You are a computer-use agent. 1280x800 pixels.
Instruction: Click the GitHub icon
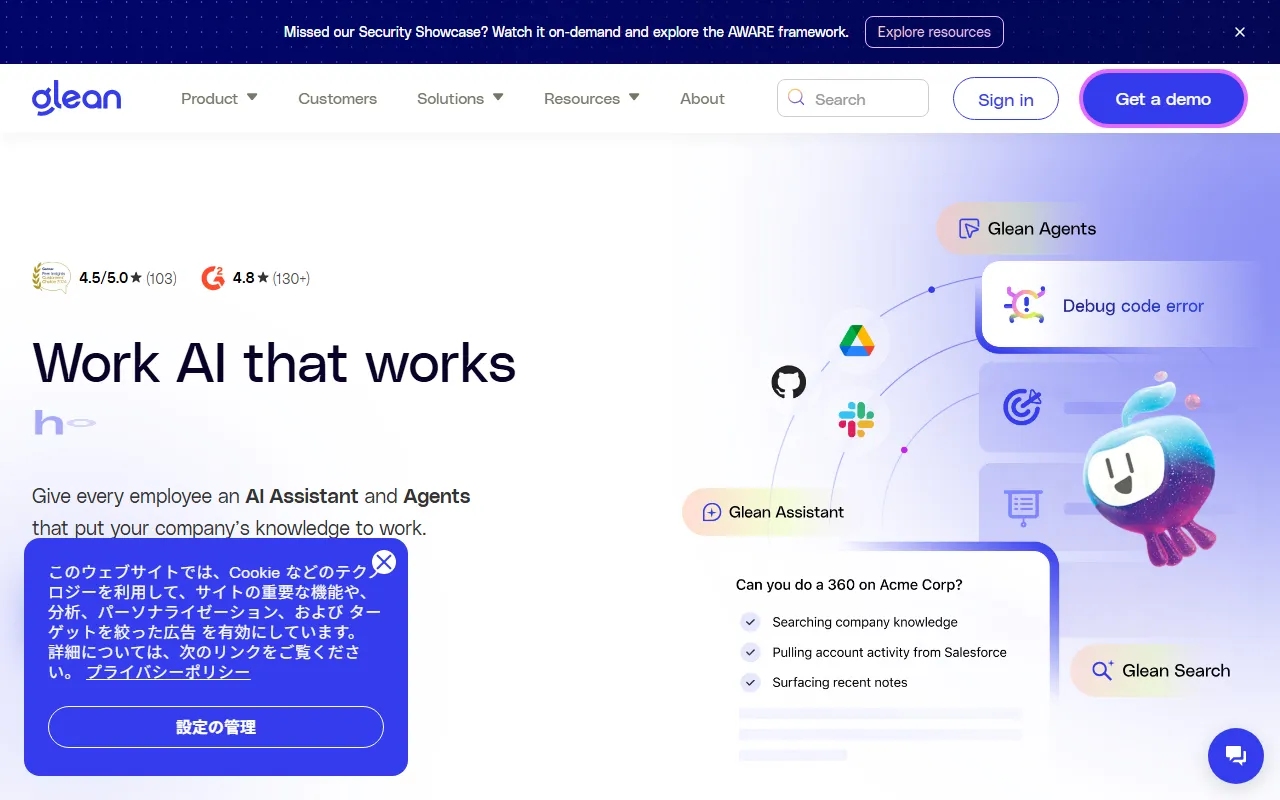pos(788,382)
